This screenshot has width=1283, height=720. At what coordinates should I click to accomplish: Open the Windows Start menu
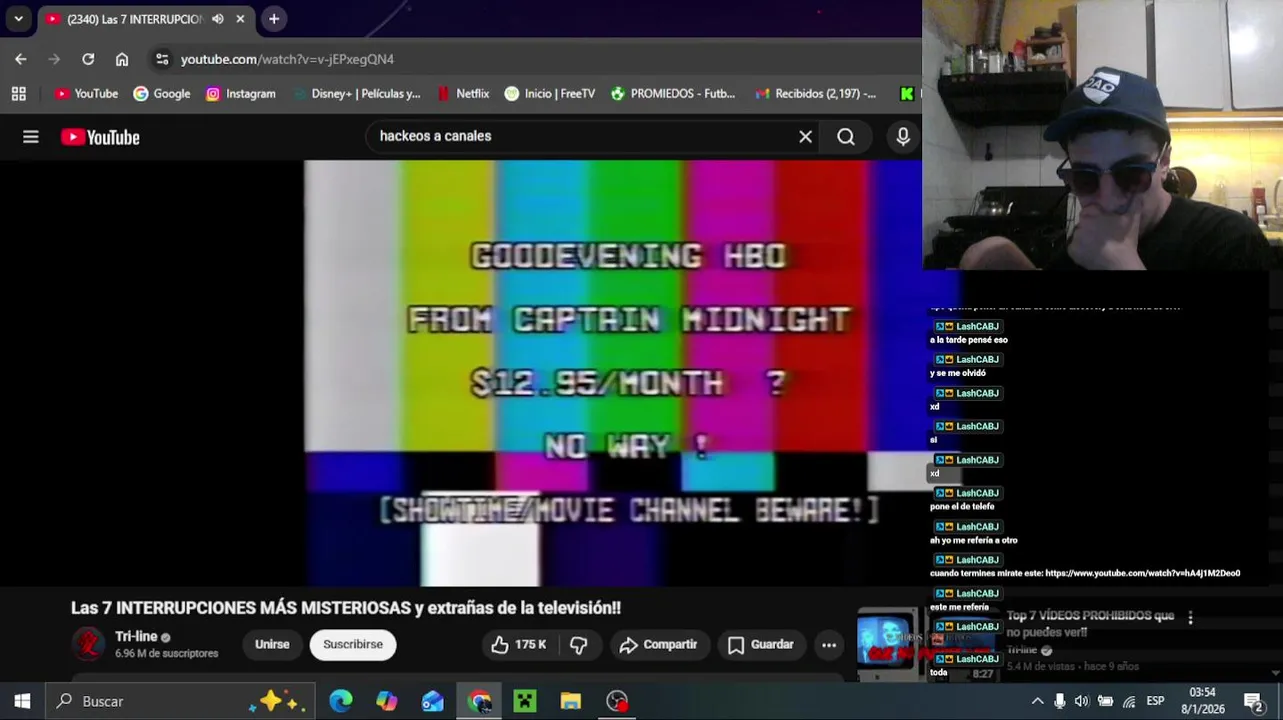(x=22, y=701)
